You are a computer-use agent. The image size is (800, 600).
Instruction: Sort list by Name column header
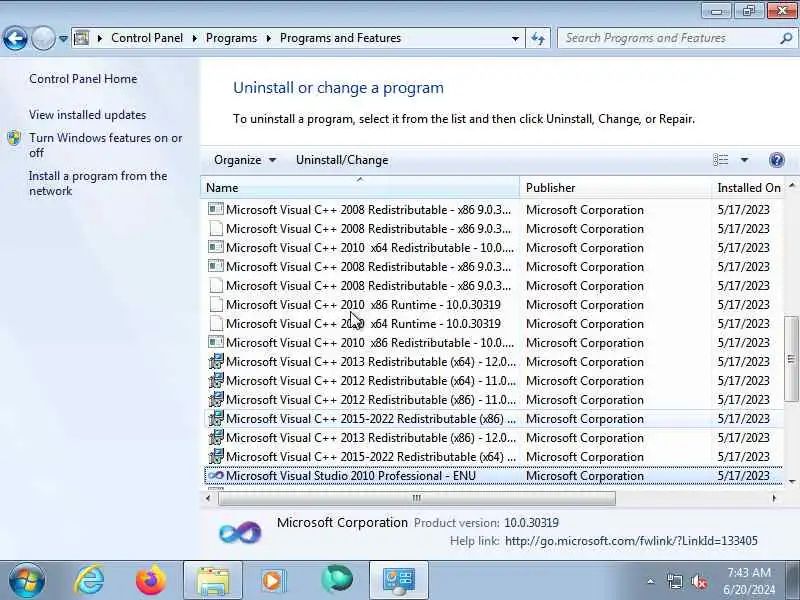(360, 188)
